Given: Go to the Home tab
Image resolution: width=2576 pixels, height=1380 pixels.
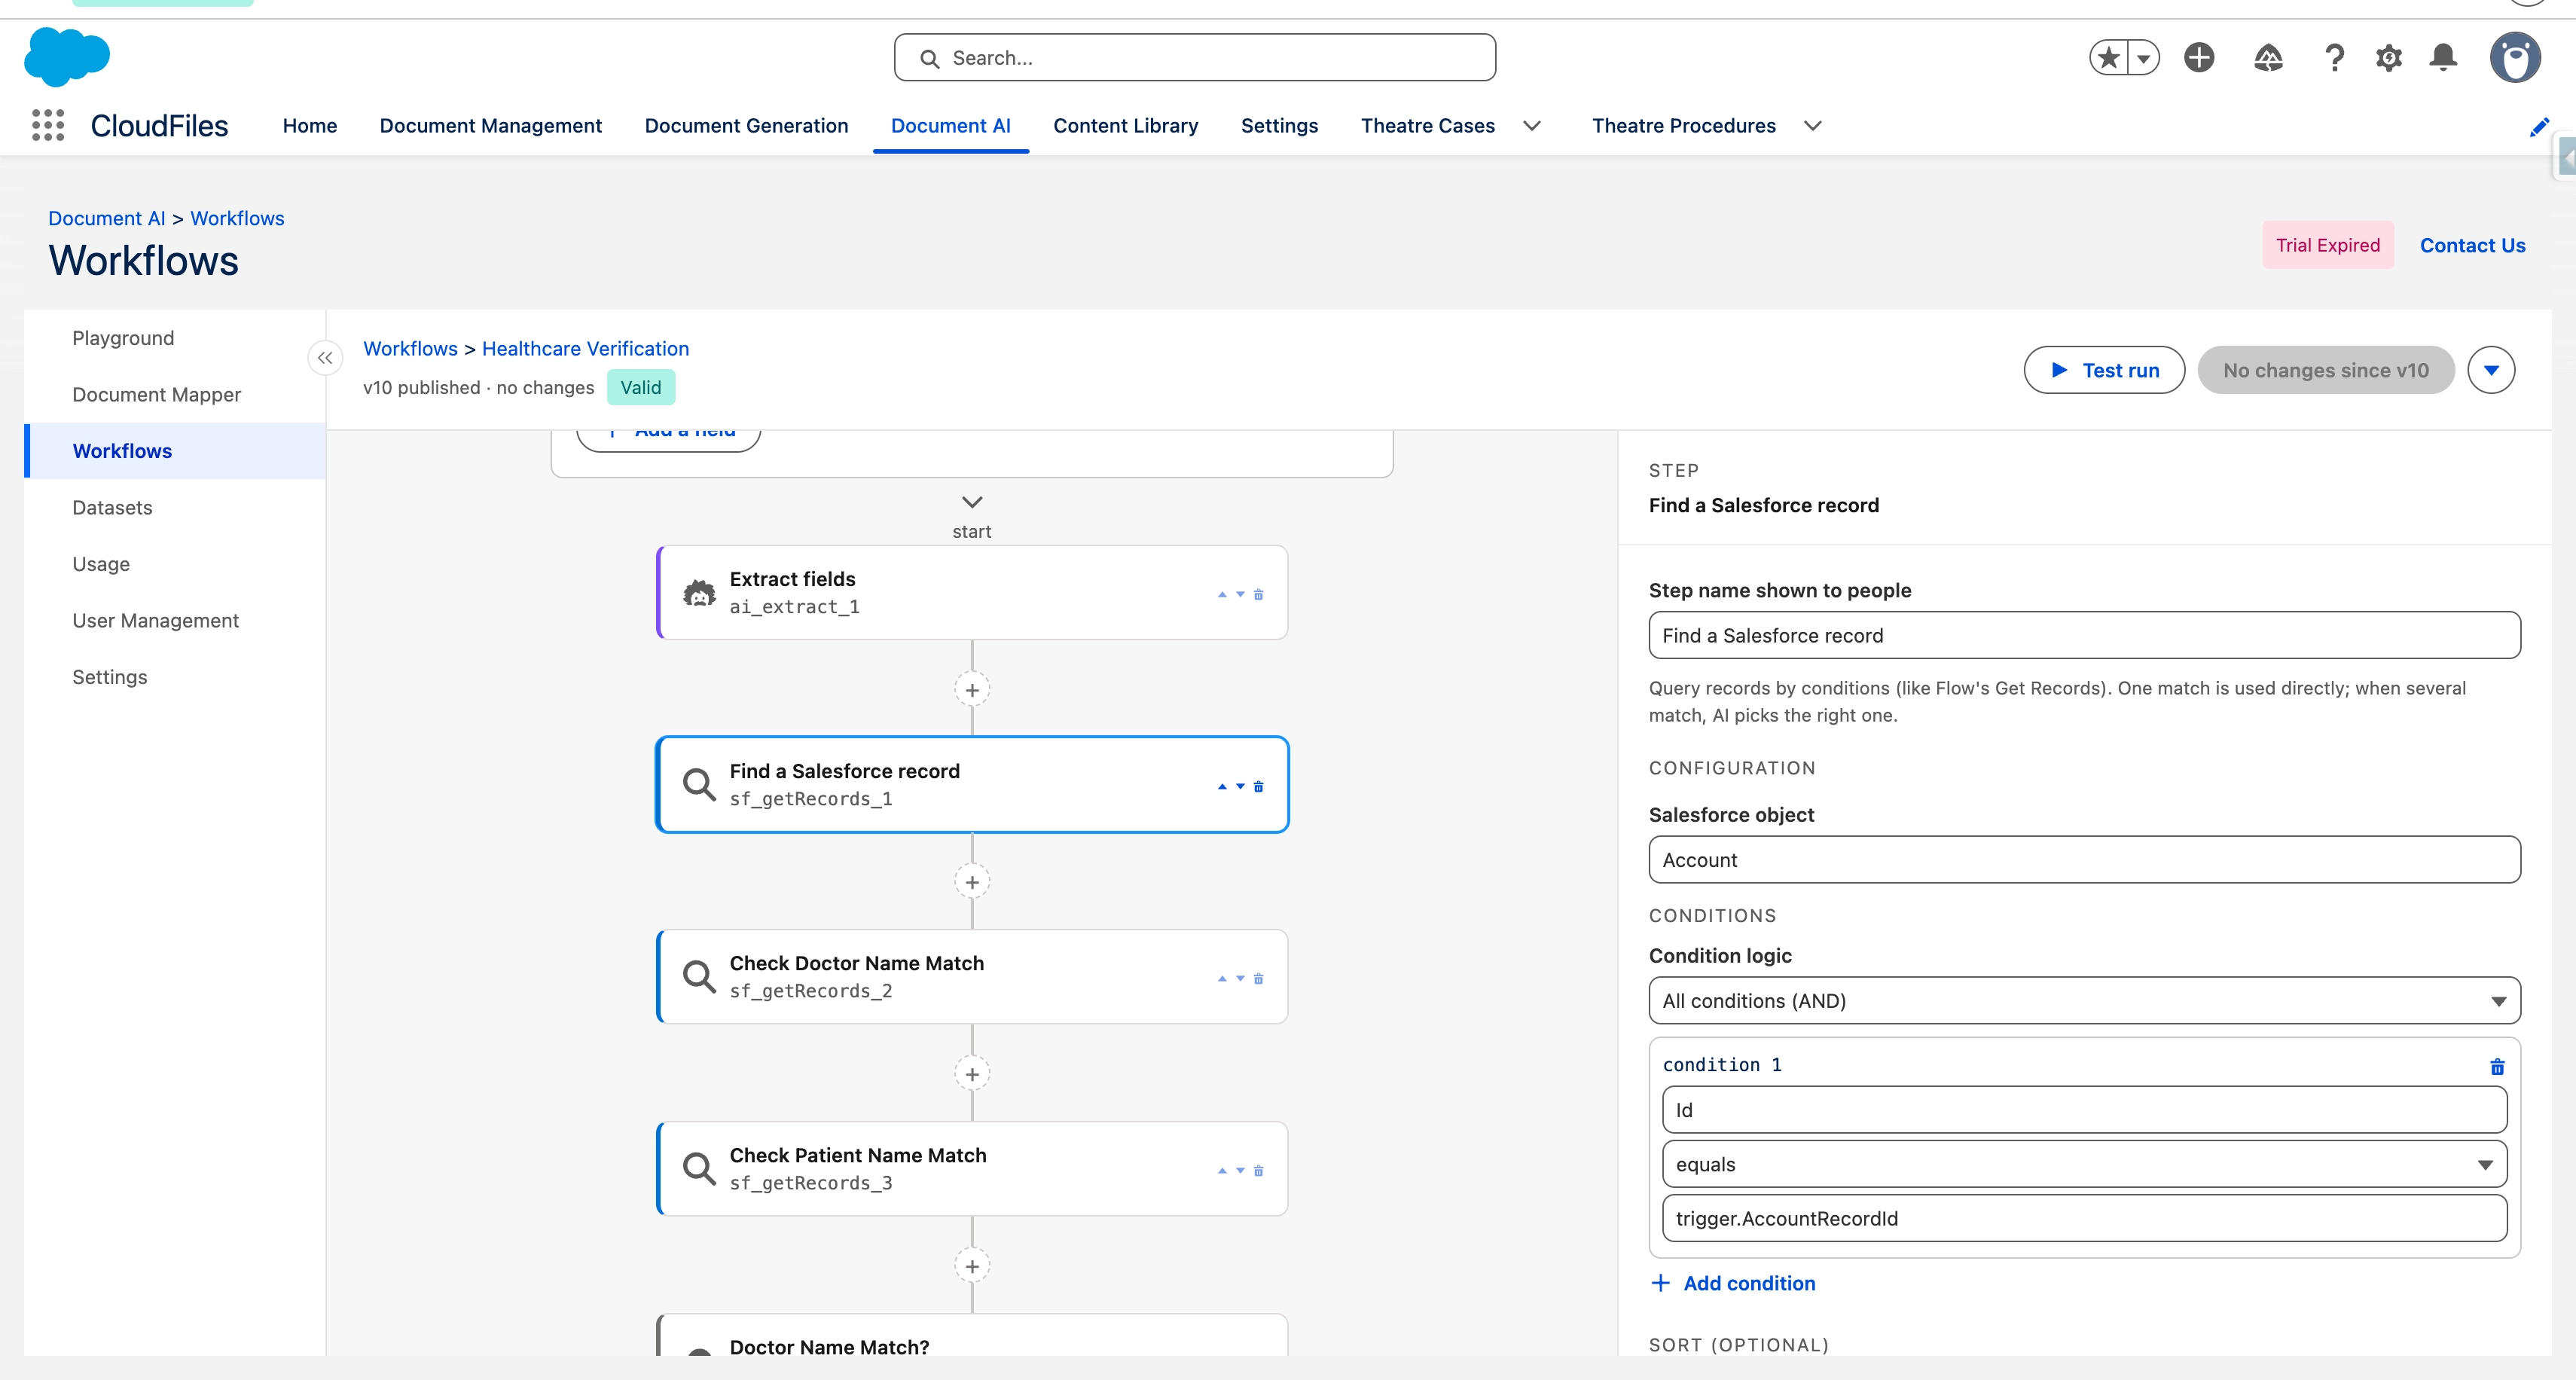Looking at the screenshot, I should pyautogui.click(x=310, y=126).
